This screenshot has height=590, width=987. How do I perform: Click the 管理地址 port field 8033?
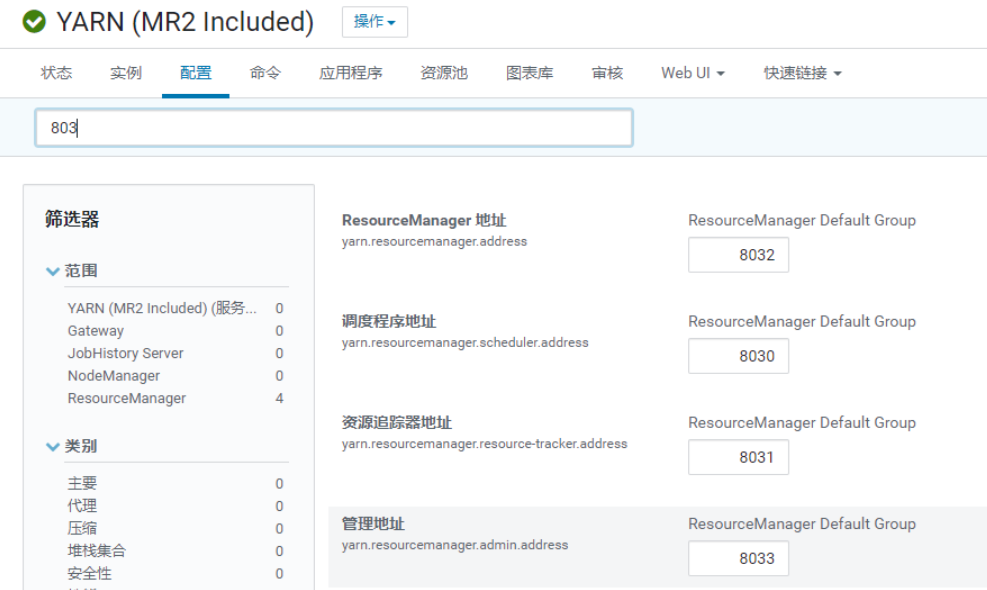click(738, 558)
